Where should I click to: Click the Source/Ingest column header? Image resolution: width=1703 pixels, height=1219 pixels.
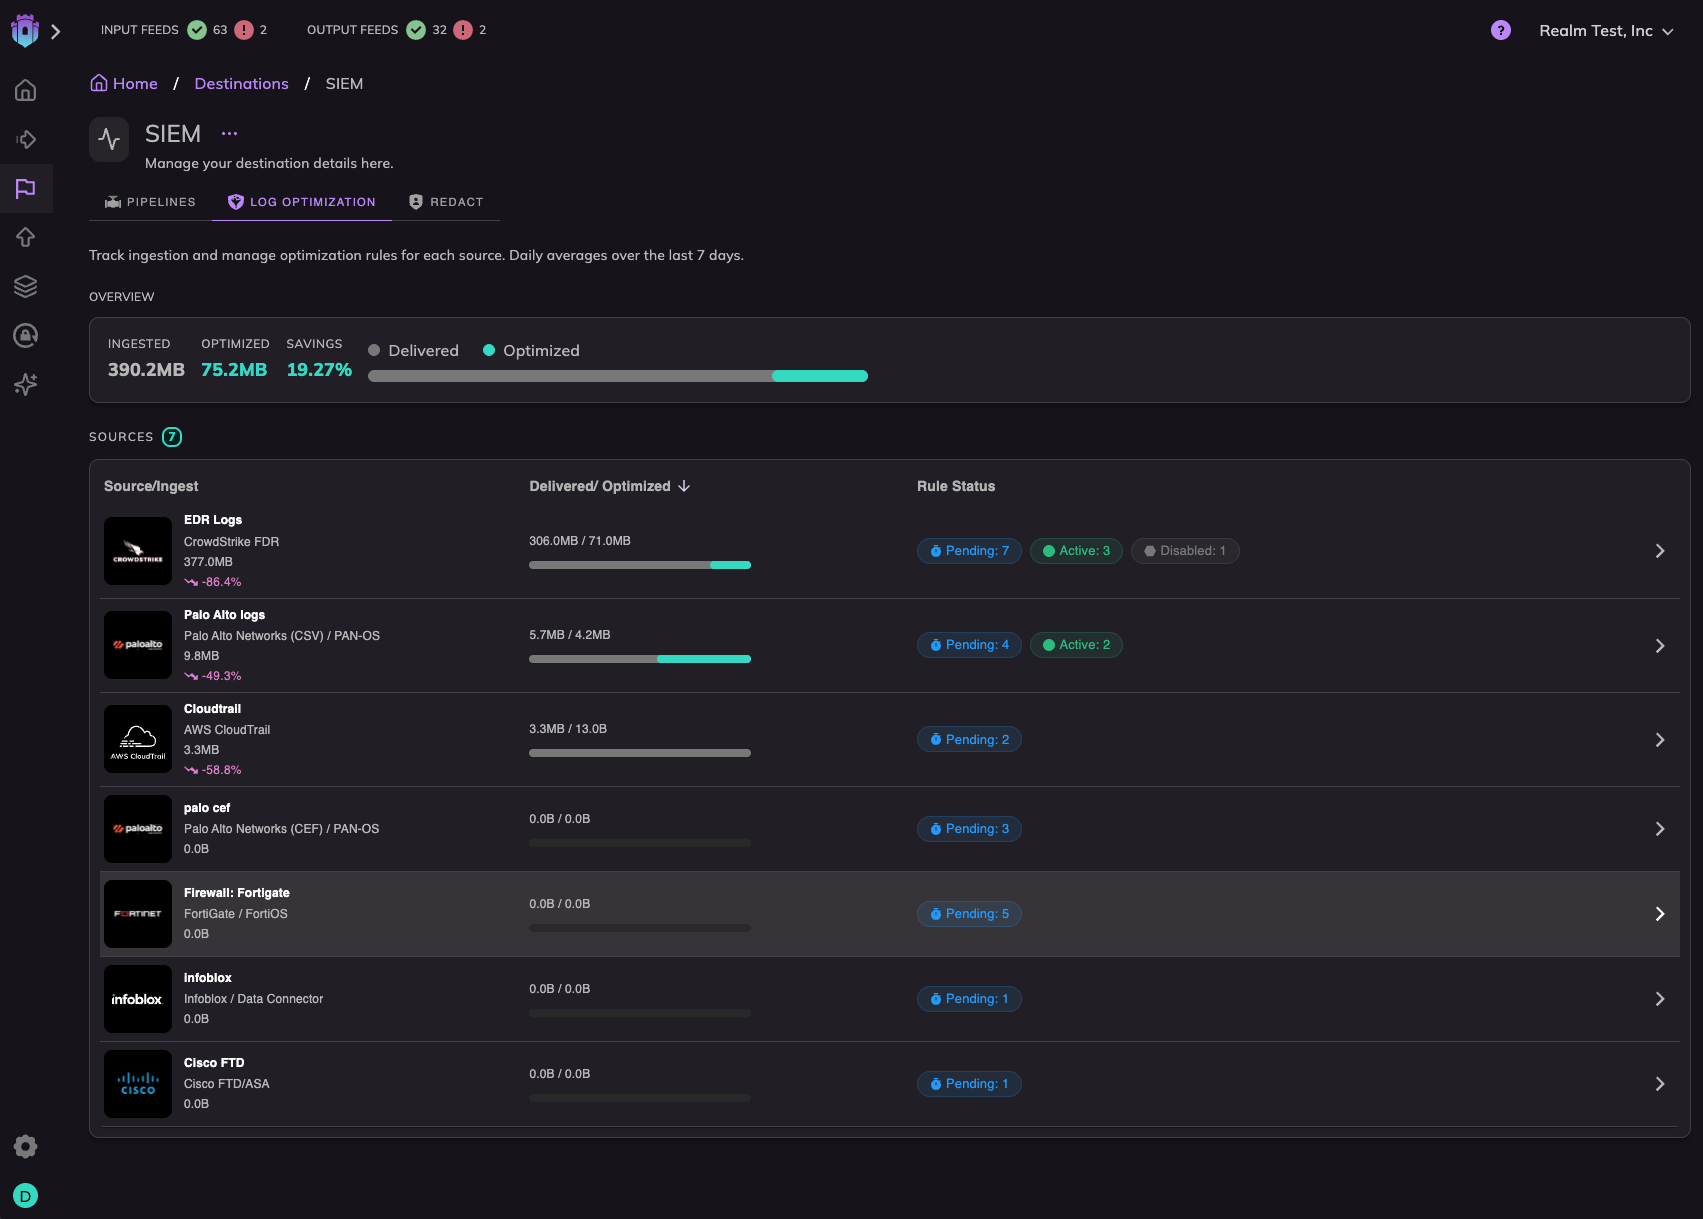coord(151,486)
